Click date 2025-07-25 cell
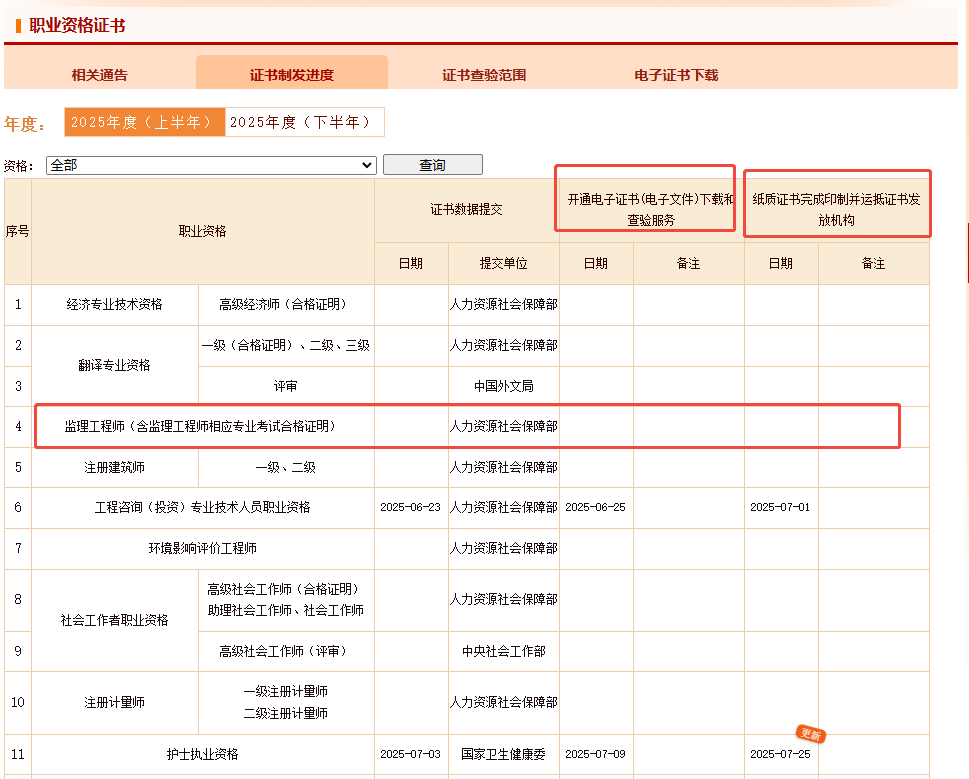The width and height of the screenshot is (969, 779). [781, 754]
